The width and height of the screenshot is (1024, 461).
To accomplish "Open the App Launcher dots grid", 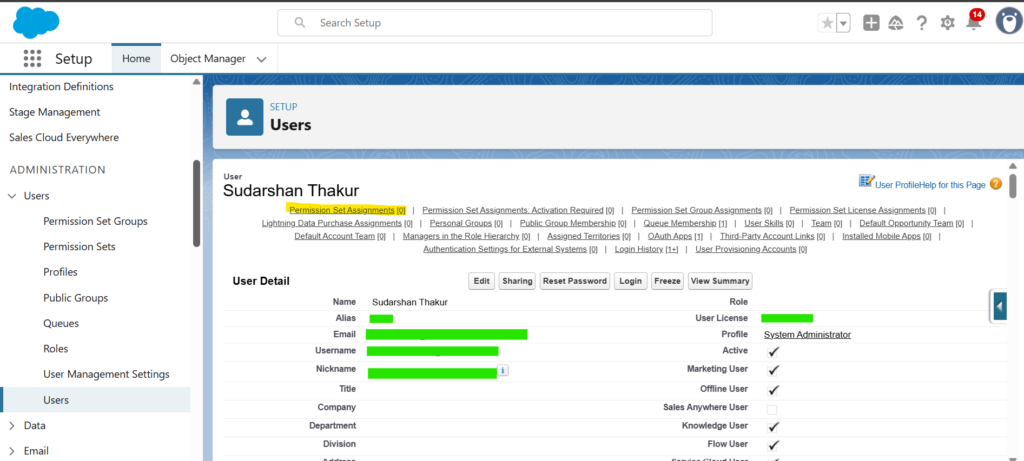I will tap(32, 58).
